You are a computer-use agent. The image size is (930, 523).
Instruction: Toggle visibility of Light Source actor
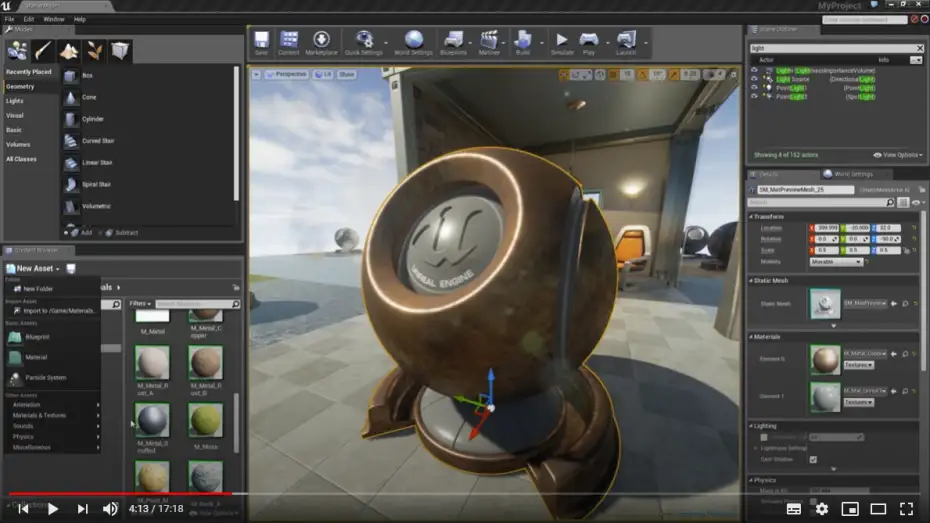click(754, 79)
